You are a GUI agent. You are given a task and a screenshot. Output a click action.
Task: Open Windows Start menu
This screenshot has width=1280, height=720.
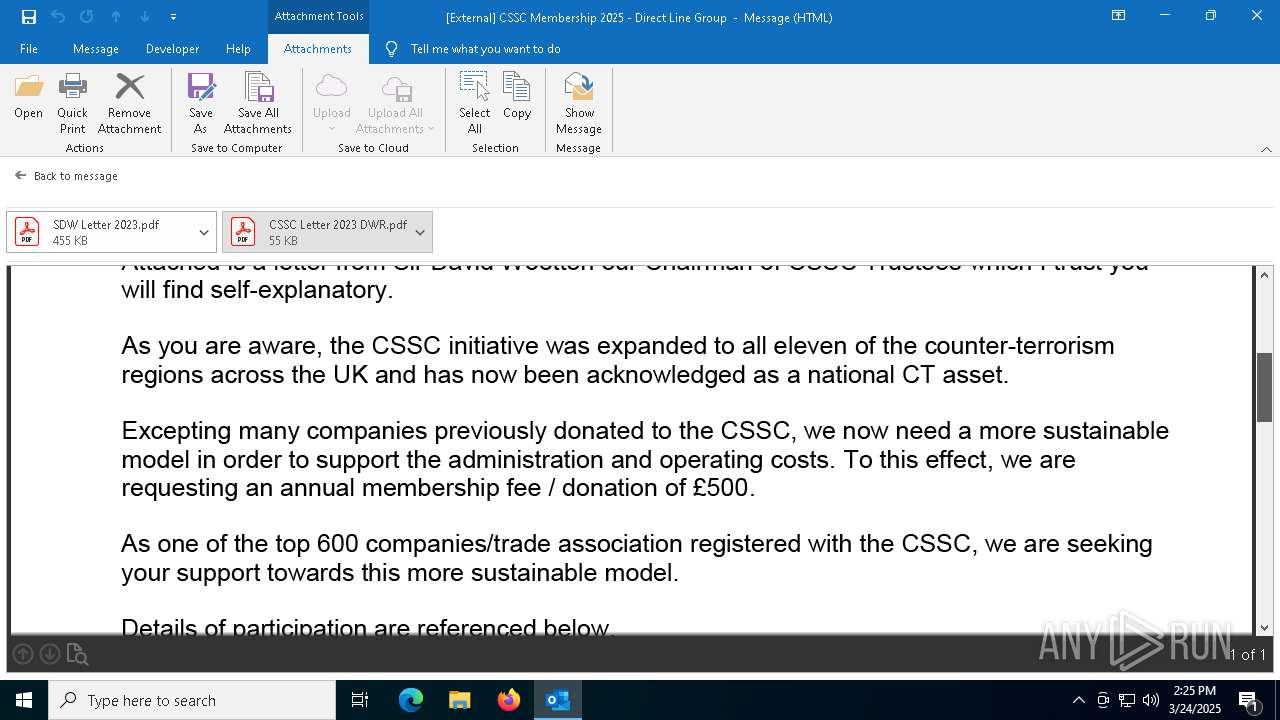pyautogui.click(x=24, y=700)
